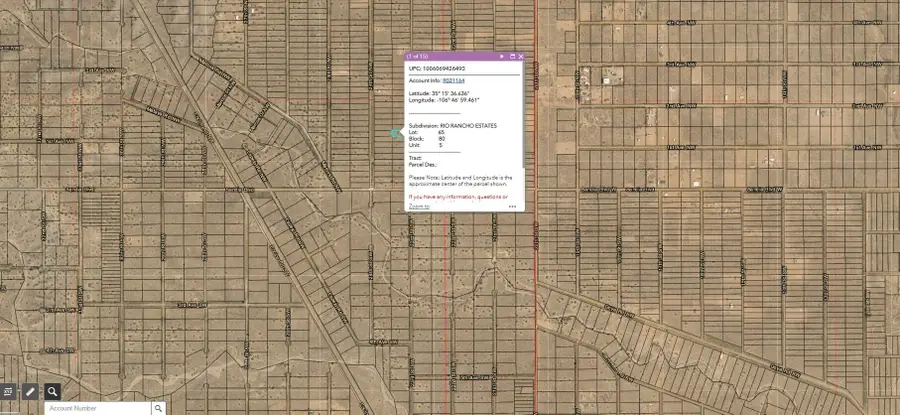This screenshot has width=900, height=415.
Task: Click the highlighted teal parcel on map
Action: (x=395, y=133)
